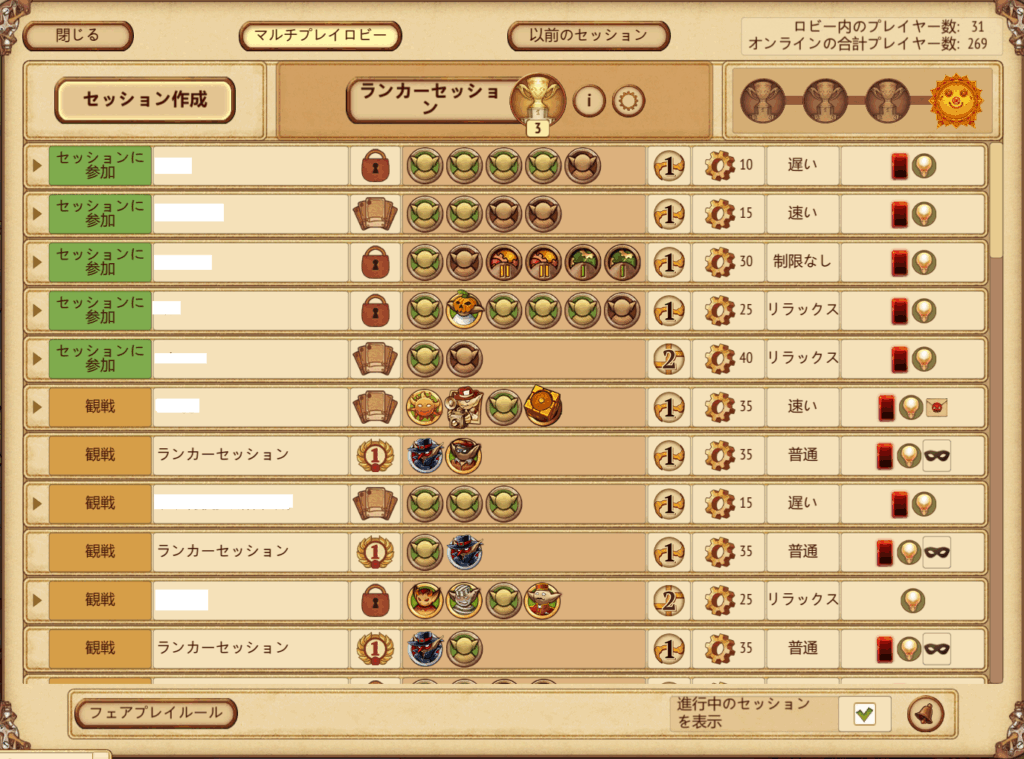The image size is (1024, 759).
Task: Expand the 制限なし session row arrow
Action: (x=37, y=262)
